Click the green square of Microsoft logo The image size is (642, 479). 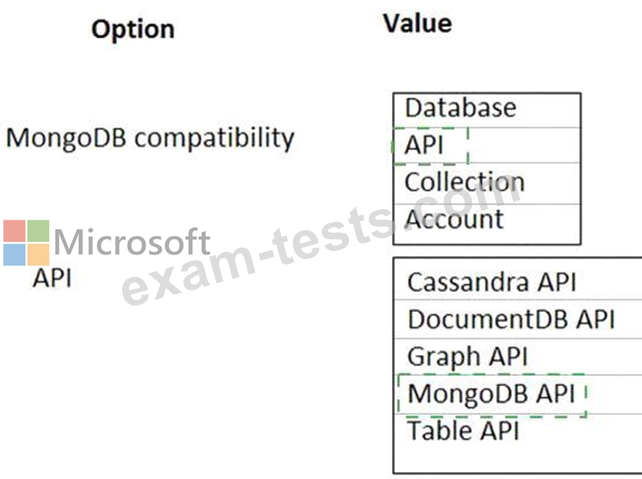point(38,231)
